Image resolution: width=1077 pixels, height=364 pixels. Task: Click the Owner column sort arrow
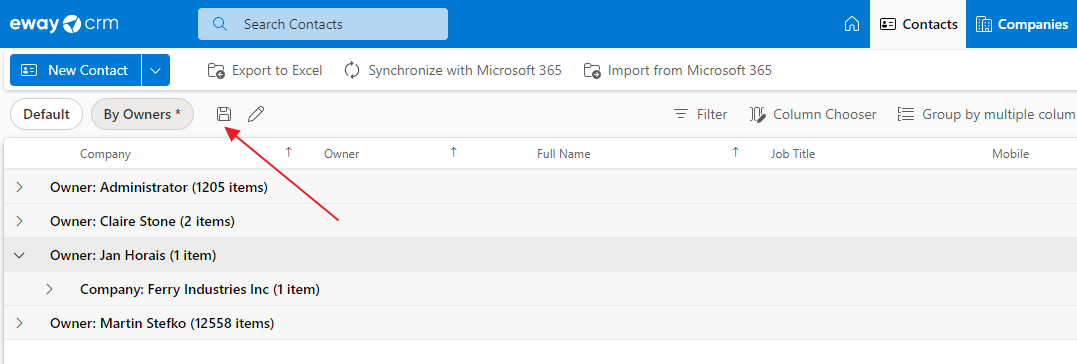(453, 152)
